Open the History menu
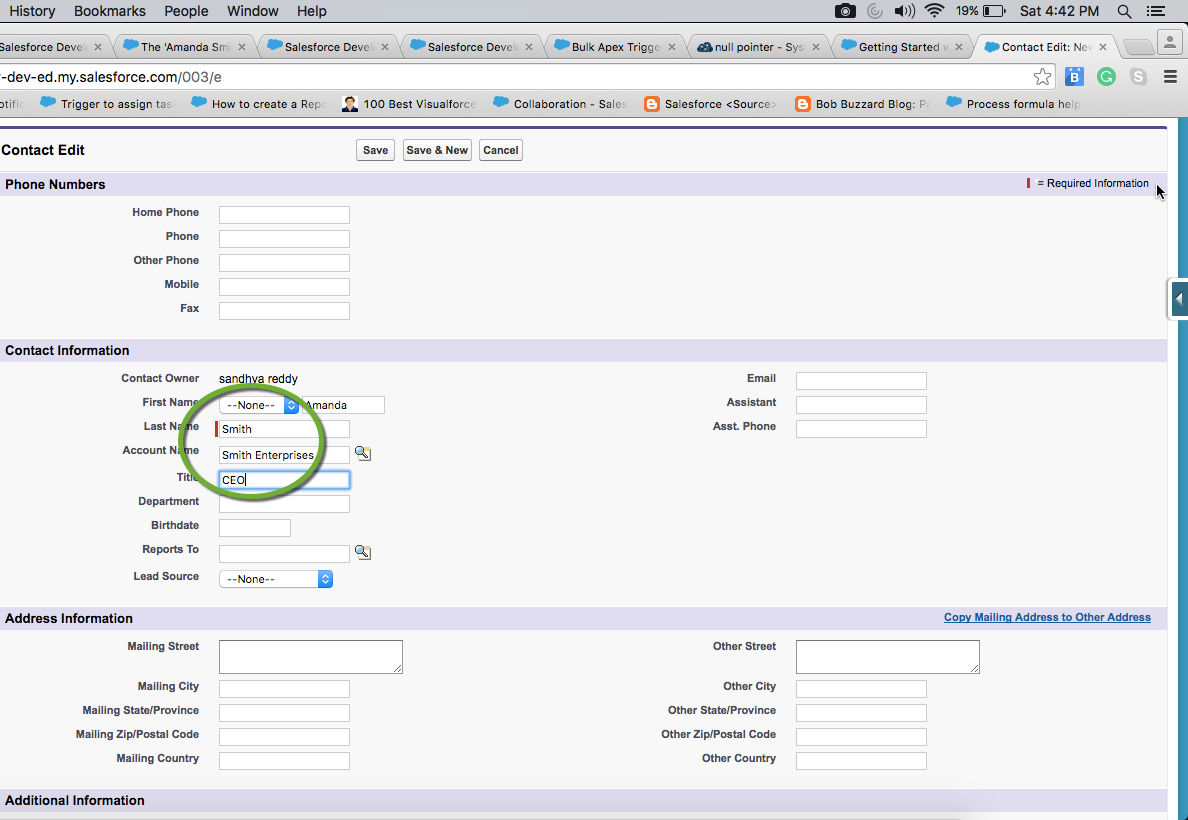 (33, 11)
